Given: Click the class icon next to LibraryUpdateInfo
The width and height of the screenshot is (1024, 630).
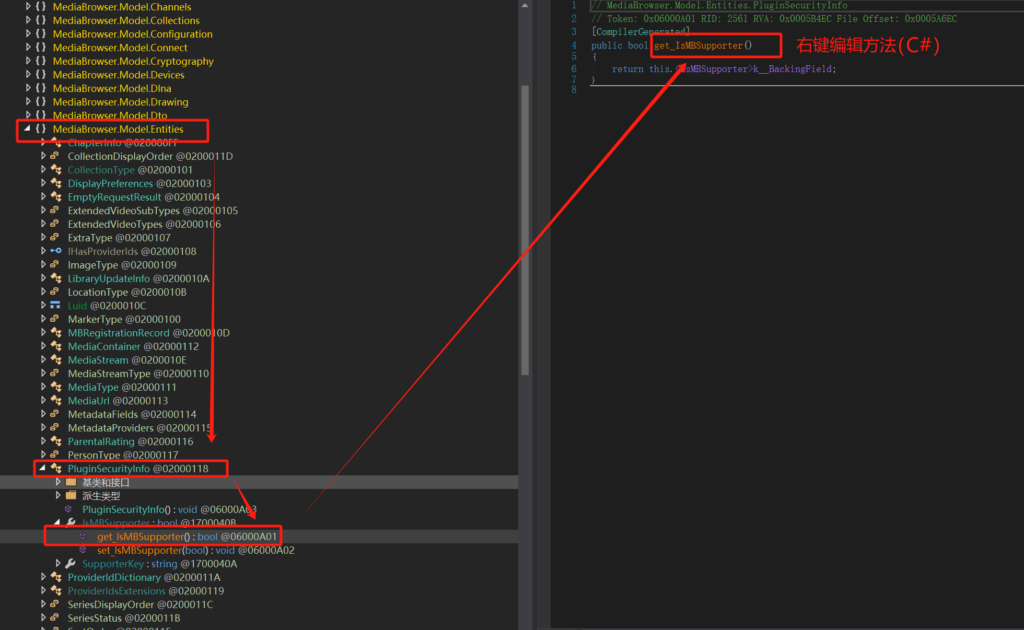Looking at the screenshot, I should click(56, 279).
